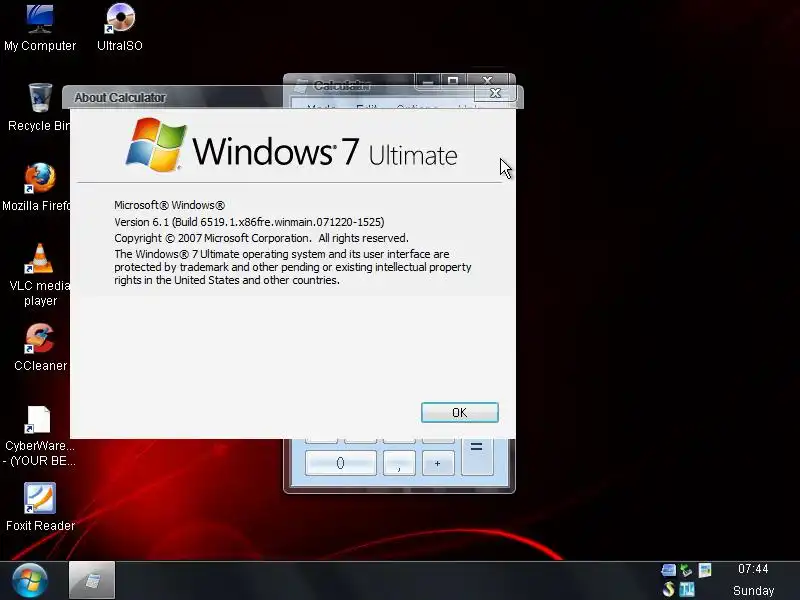Click the yellow S tray icon

pyautogui.click(x=668, y=589)
